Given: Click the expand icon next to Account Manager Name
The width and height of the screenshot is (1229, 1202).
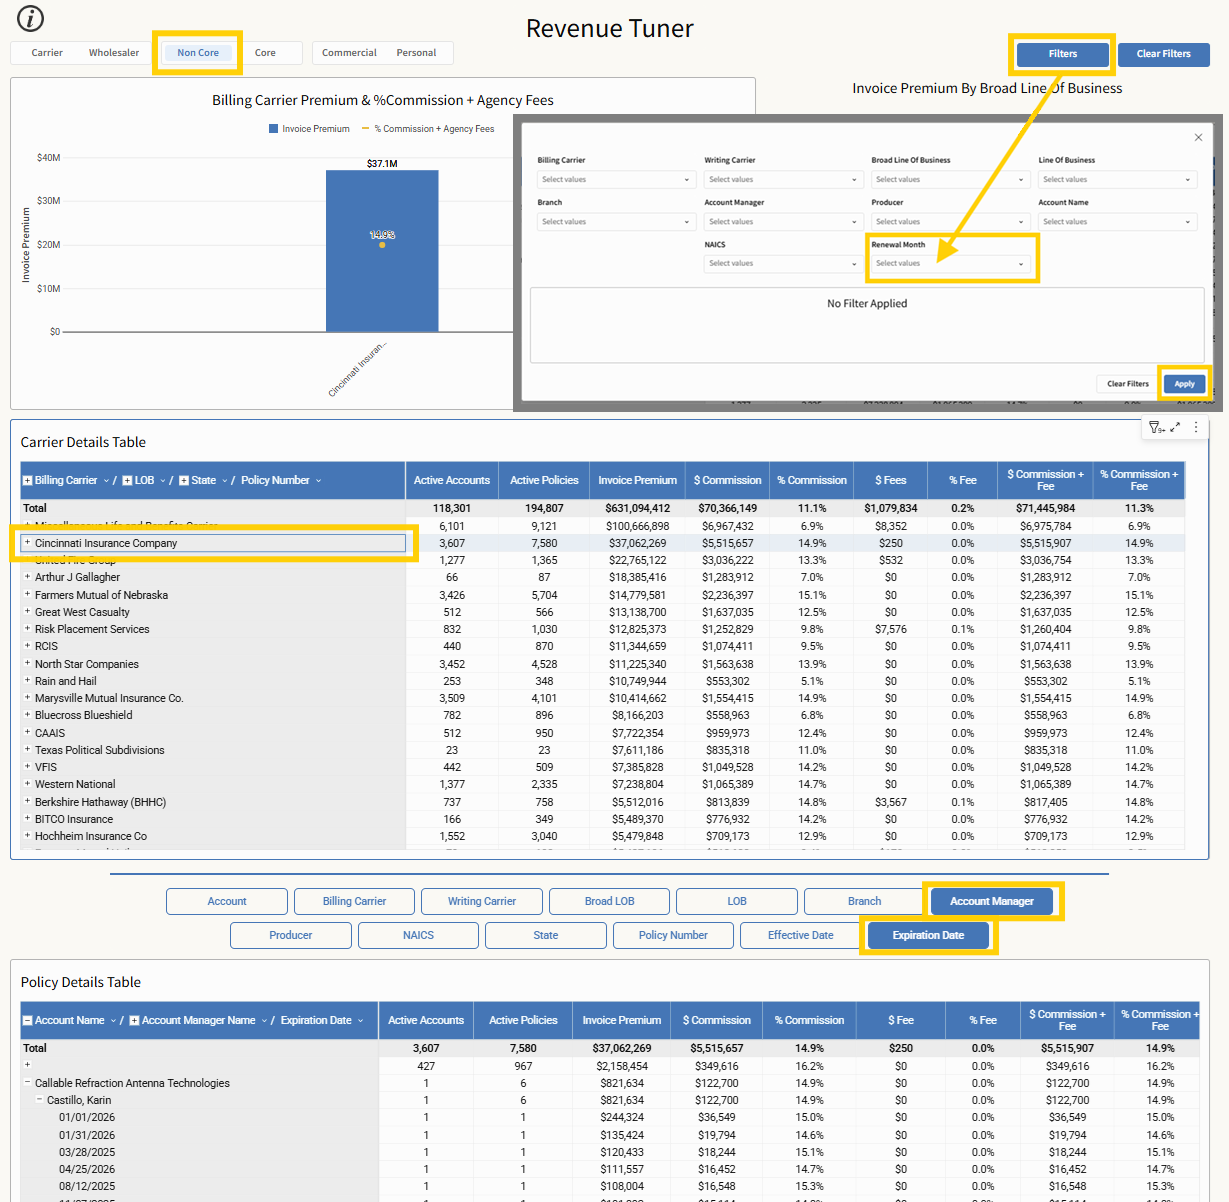Looking at the screenshot, I should 134,1021.
